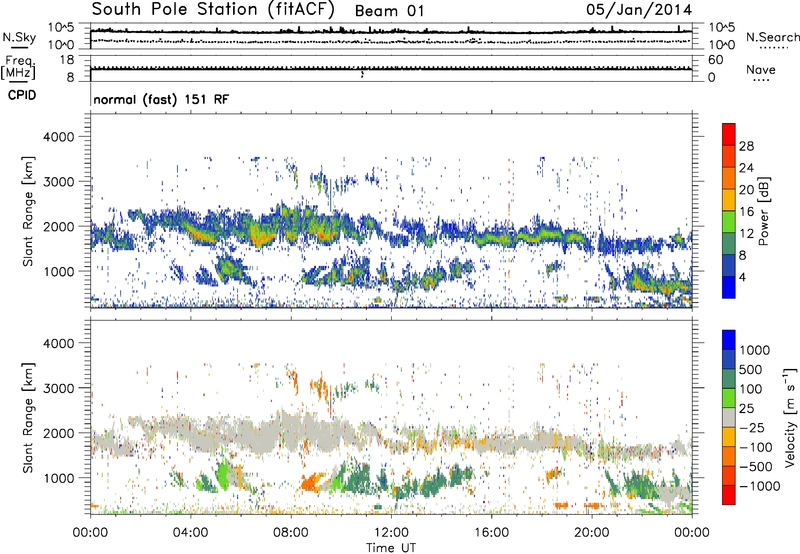Click the 'Beam 01' label
The width and height of the screenshot is (800, 554).
pyautogui.click(x=389, y=11)
